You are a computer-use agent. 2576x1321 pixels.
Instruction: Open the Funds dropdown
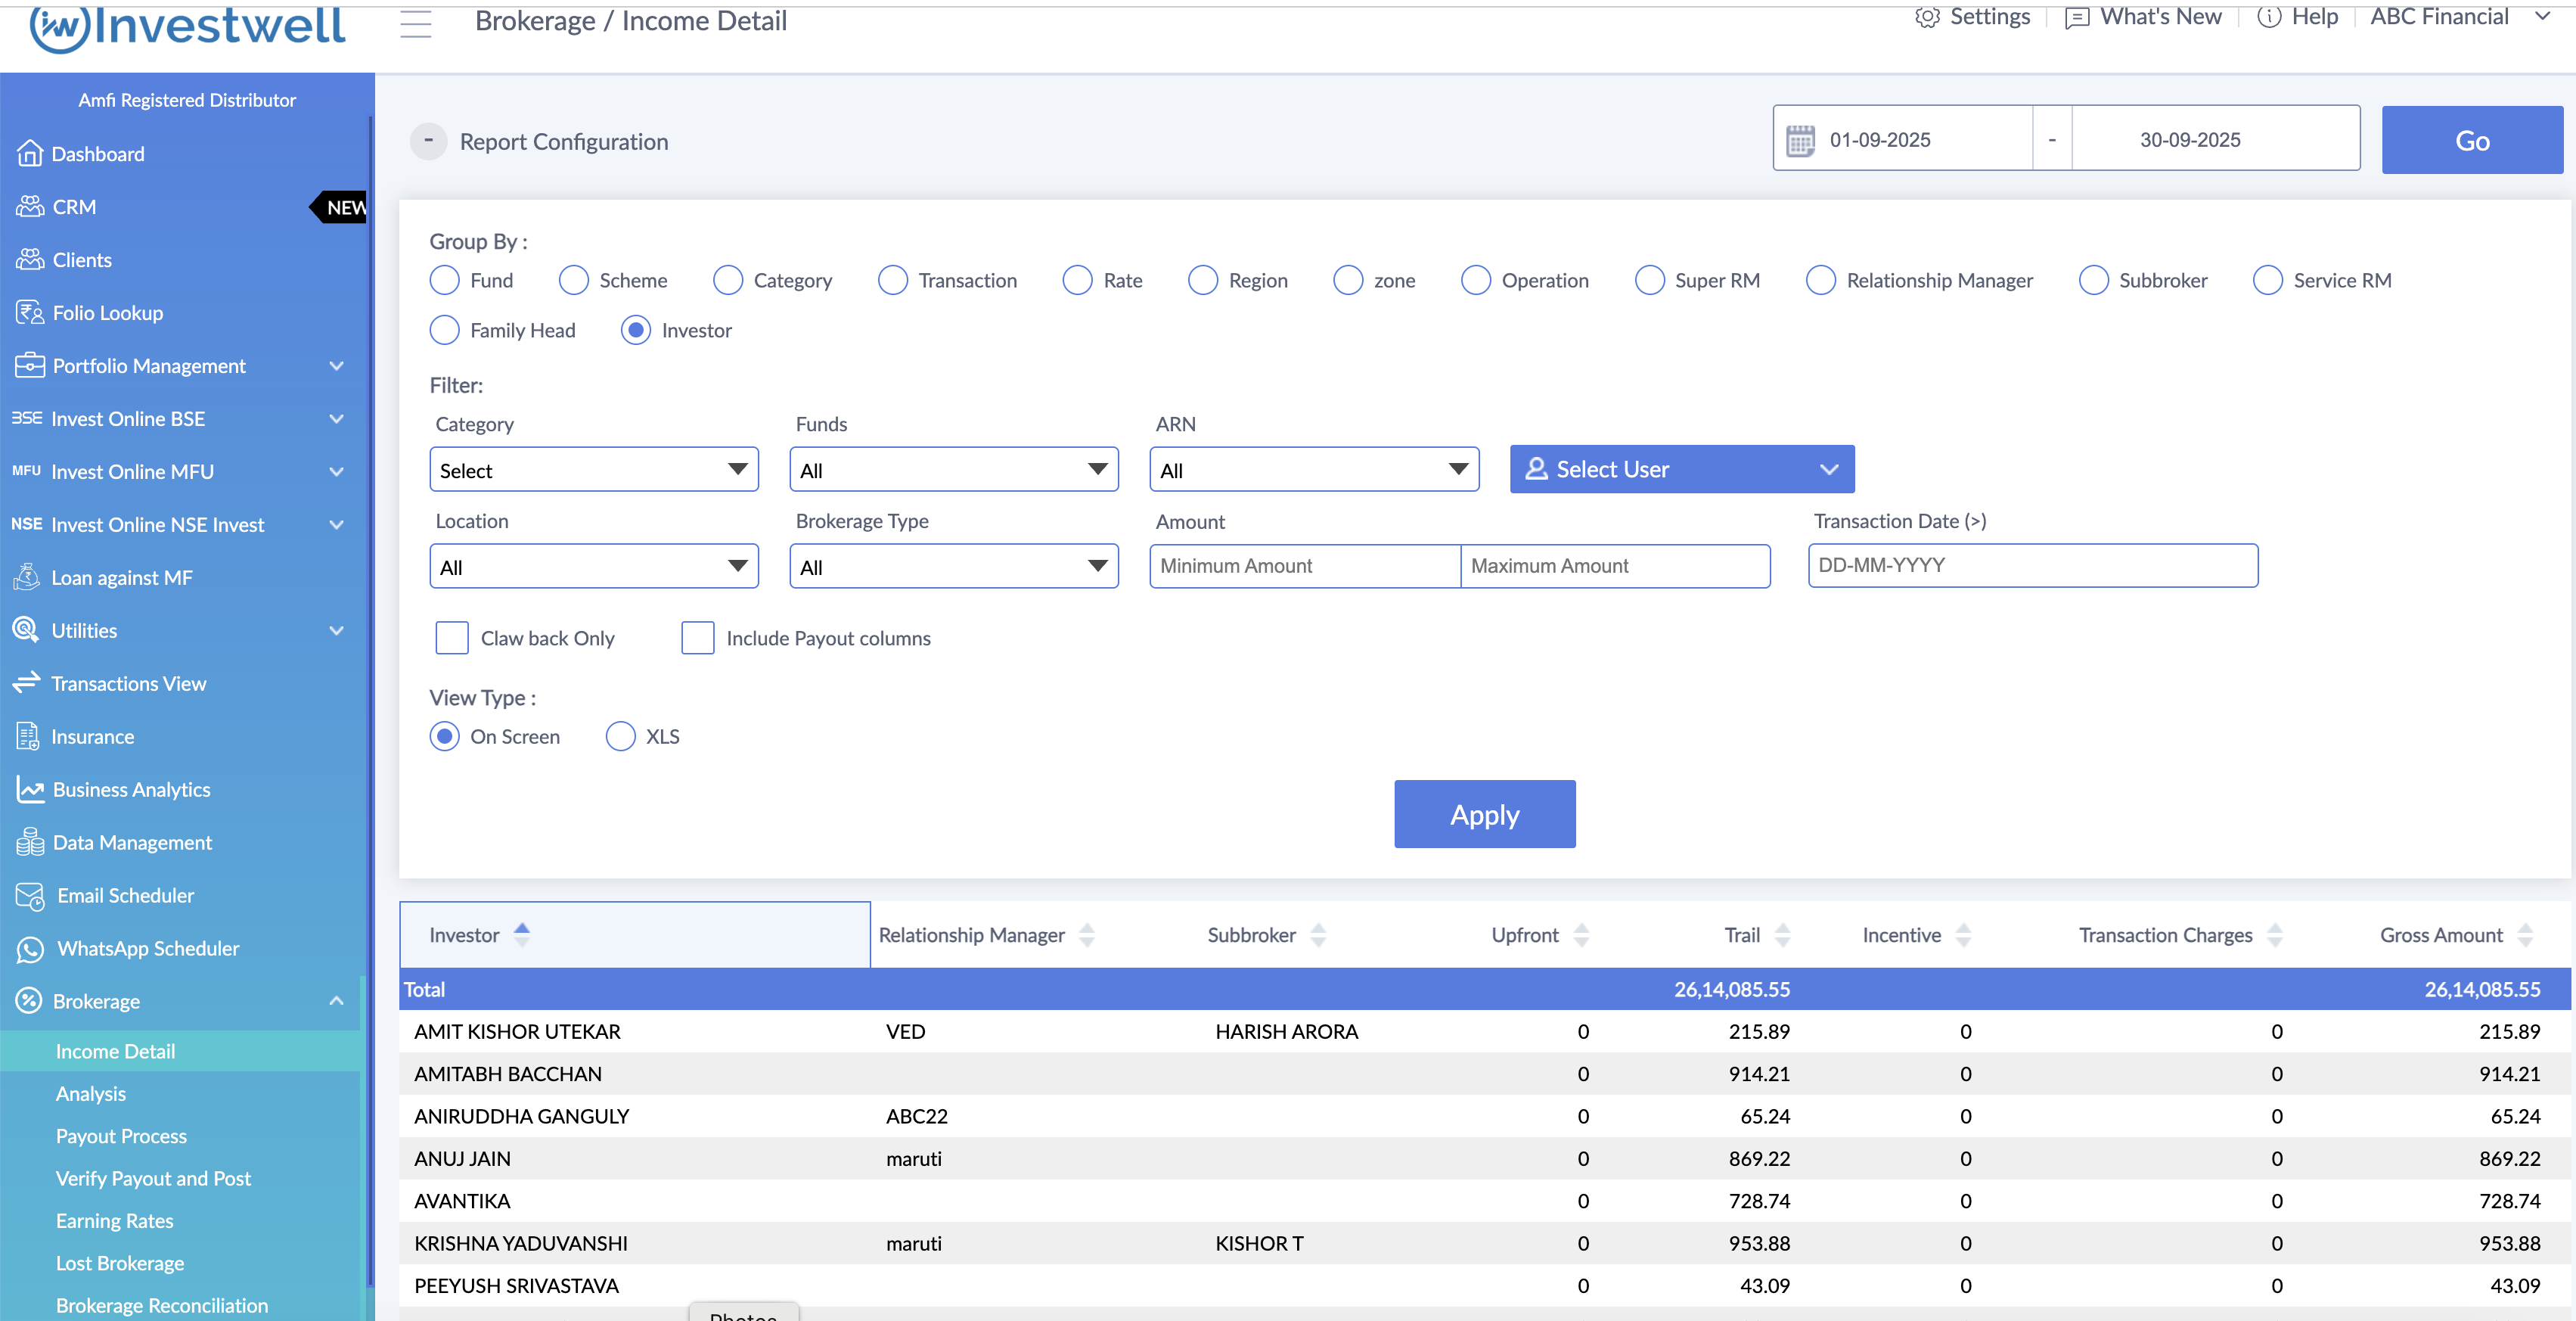tap(953, 470)
